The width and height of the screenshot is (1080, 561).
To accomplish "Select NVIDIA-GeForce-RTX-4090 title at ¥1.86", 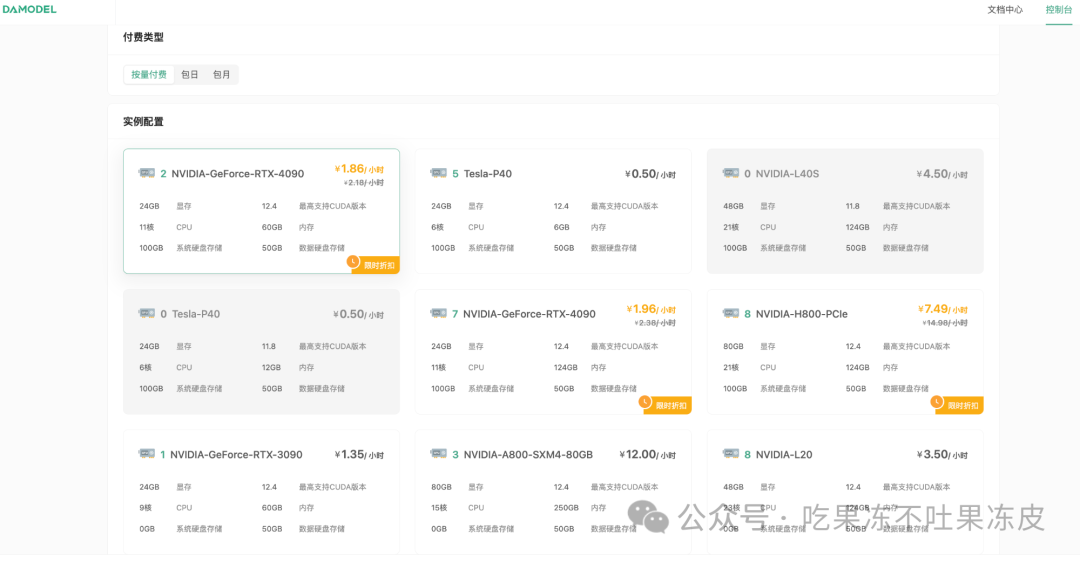I will (238, 174).
